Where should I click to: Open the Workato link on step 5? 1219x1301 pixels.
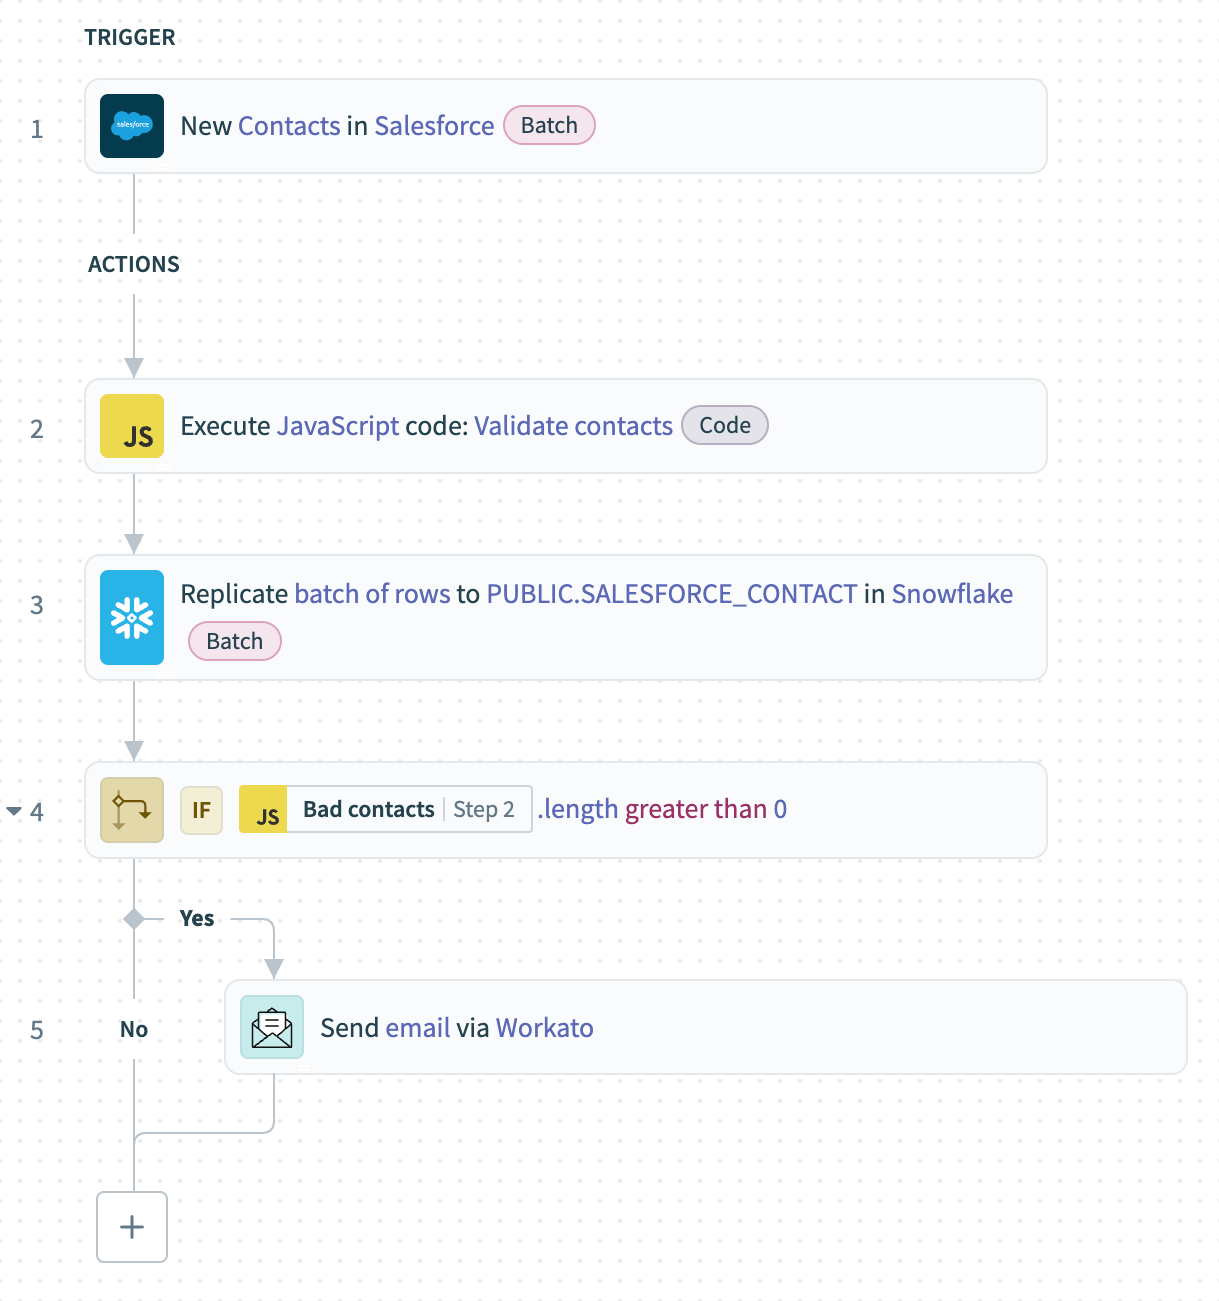tap(544, 1027)
